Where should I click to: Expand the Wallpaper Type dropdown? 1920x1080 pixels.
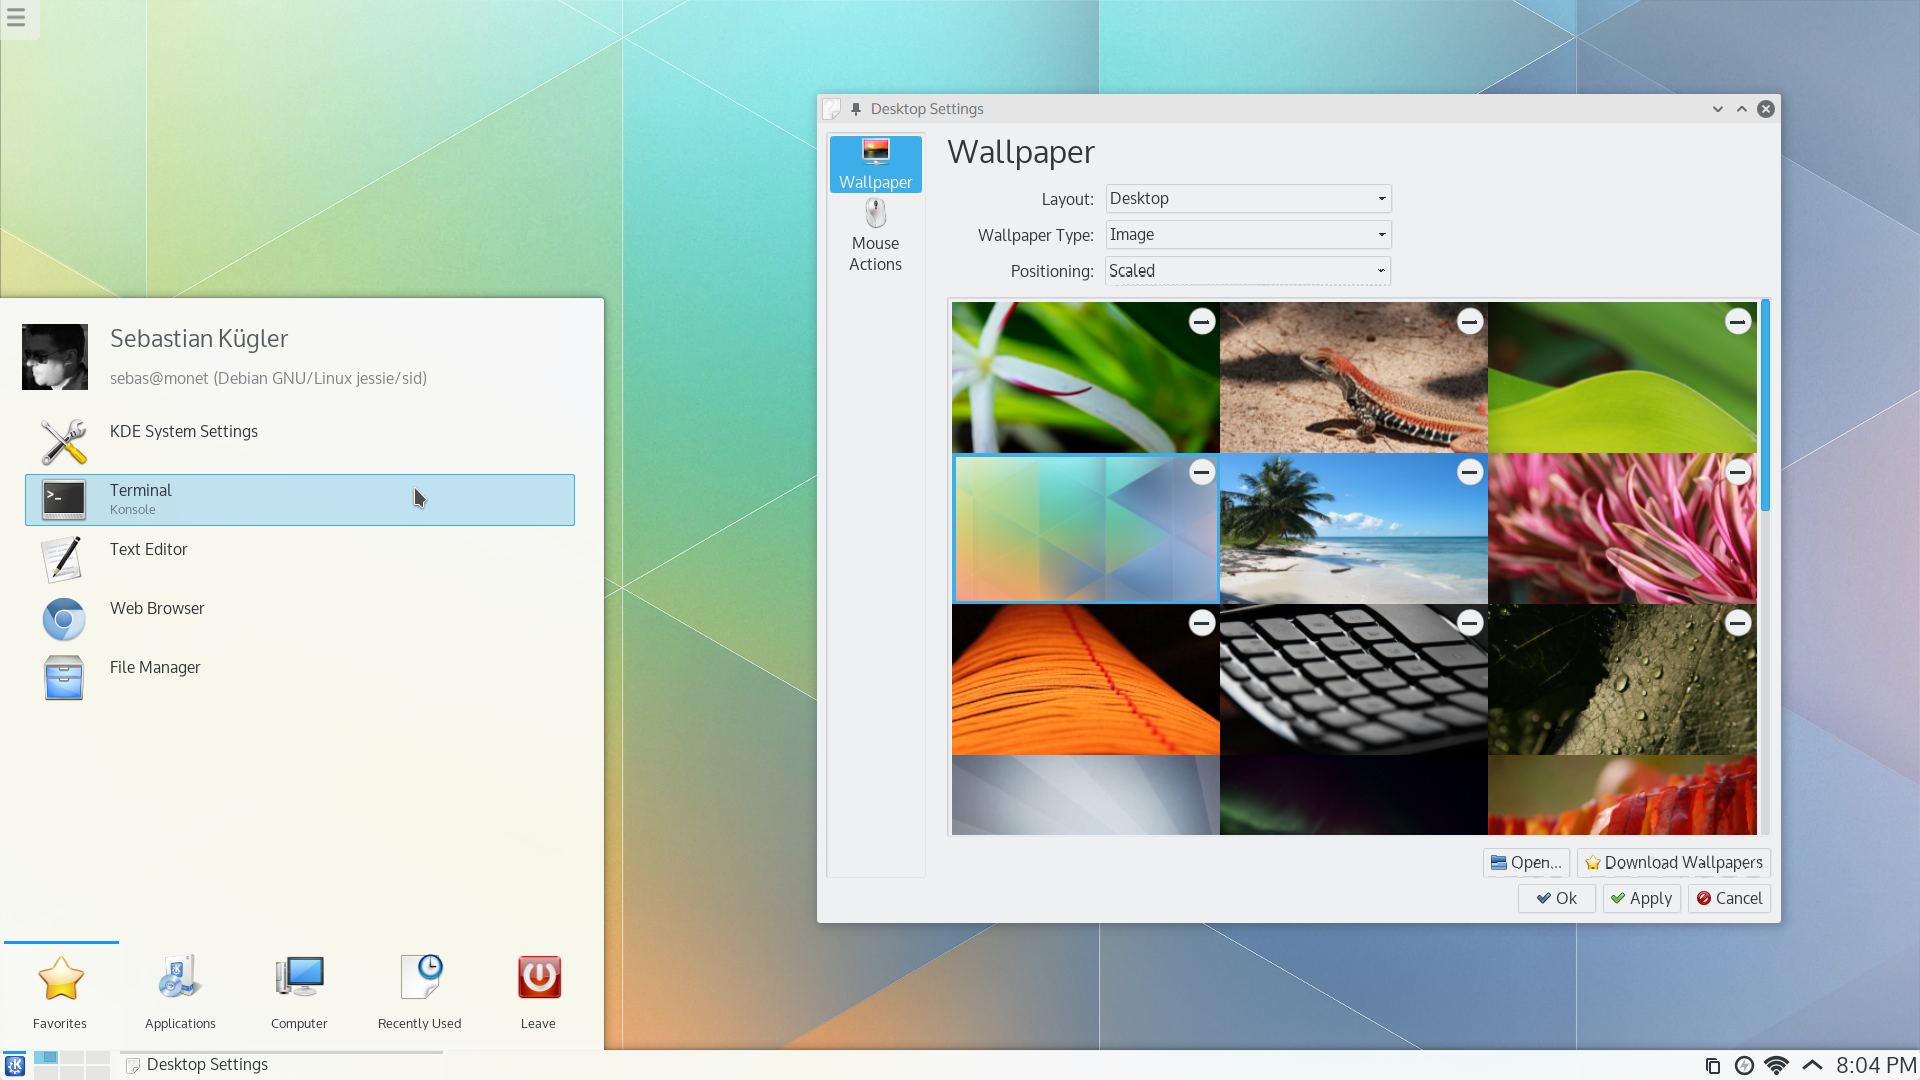(x=1246, y=233)
